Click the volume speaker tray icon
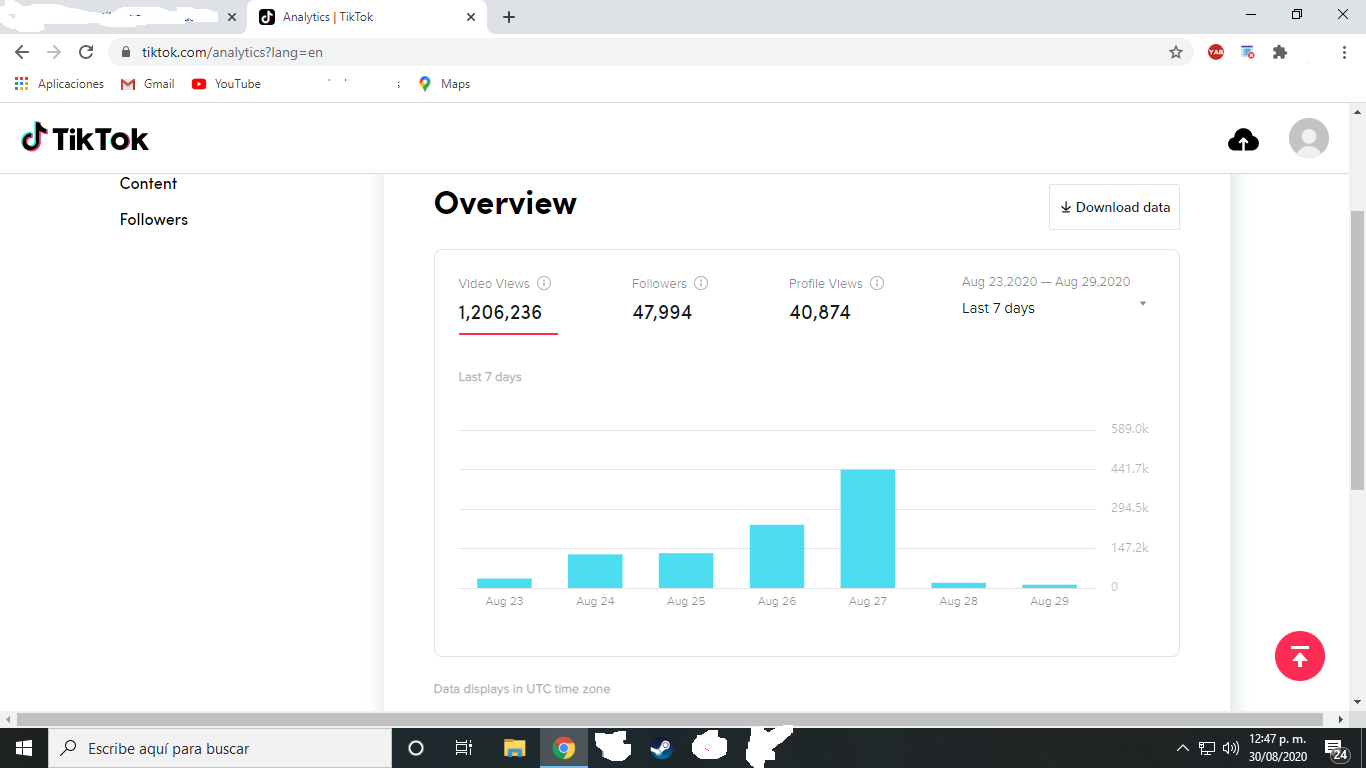 [1231, 748]
